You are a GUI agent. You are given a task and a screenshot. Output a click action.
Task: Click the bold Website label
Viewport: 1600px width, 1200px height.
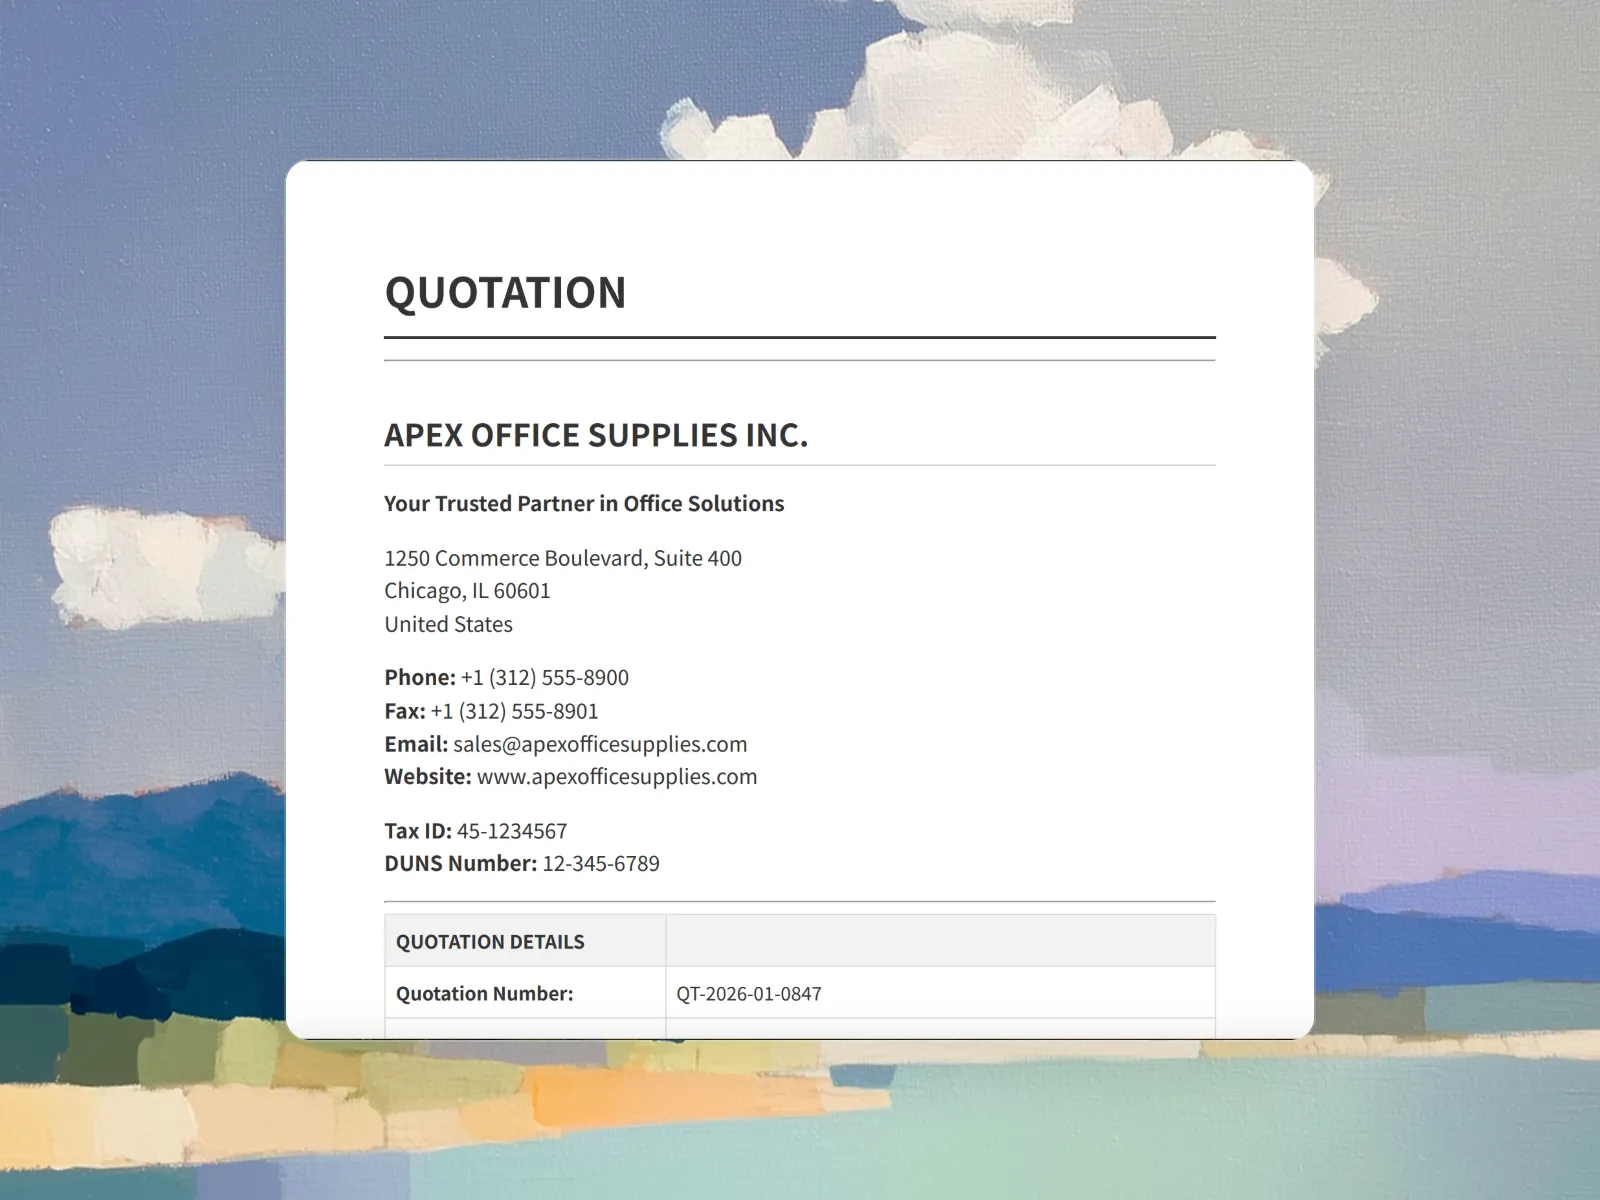428,777
